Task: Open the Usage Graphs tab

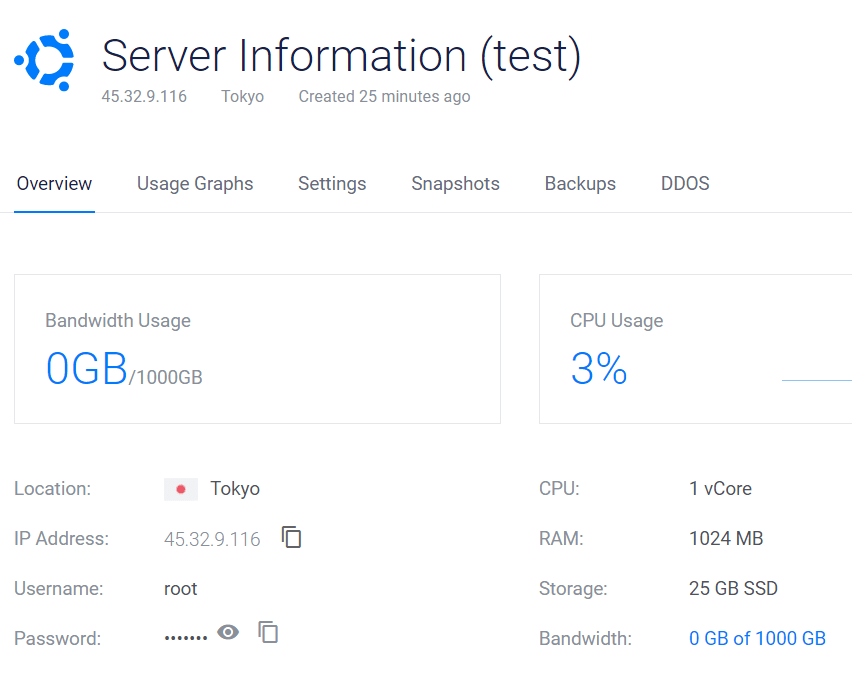Action: (195, 184)
